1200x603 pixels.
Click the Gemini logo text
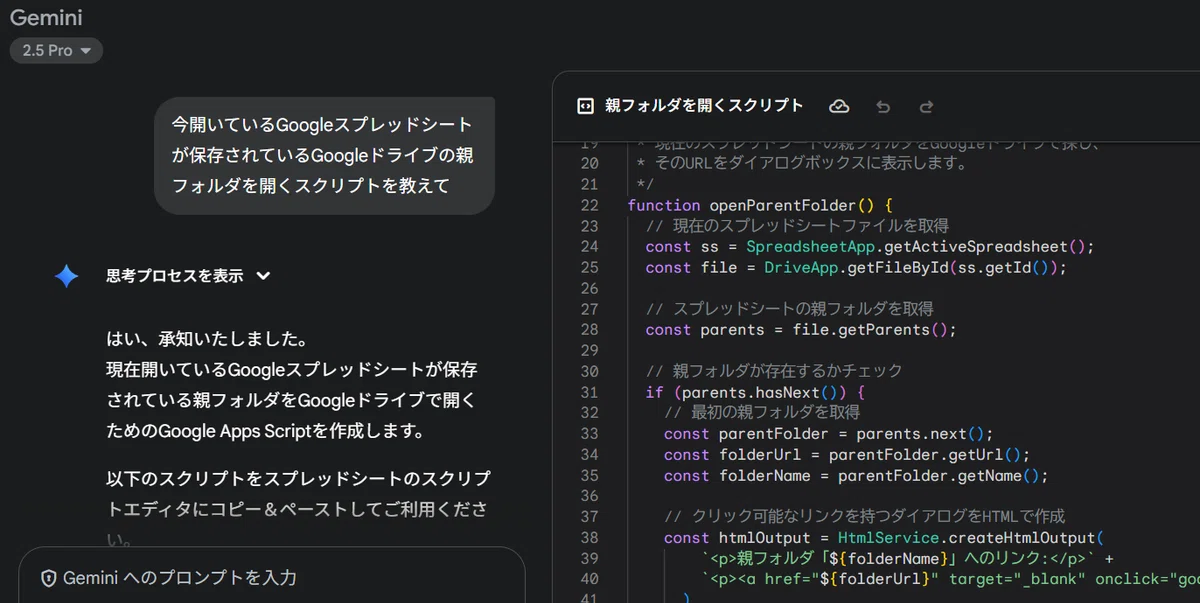point(46,17)
